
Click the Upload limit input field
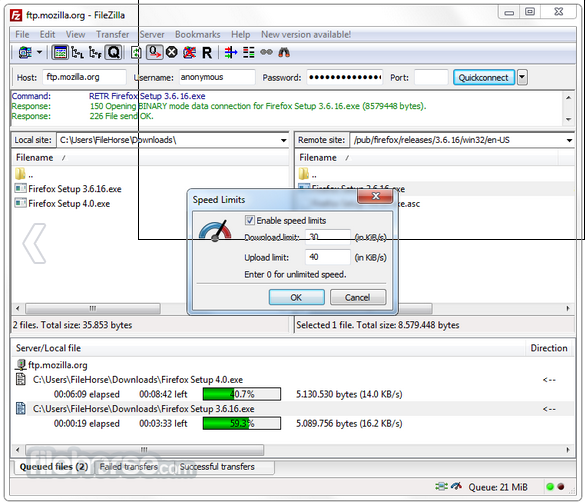(328, 257)
